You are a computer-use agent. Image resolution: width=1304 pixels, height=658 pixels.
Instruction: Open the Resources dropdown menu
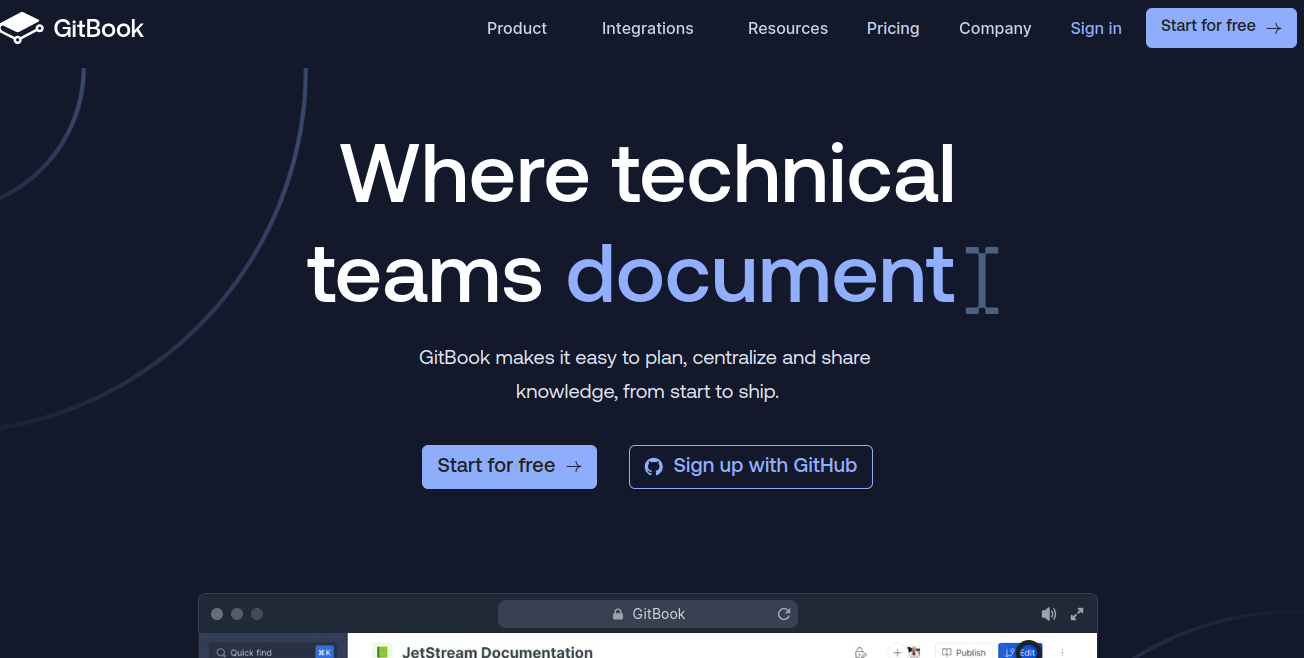788,28
